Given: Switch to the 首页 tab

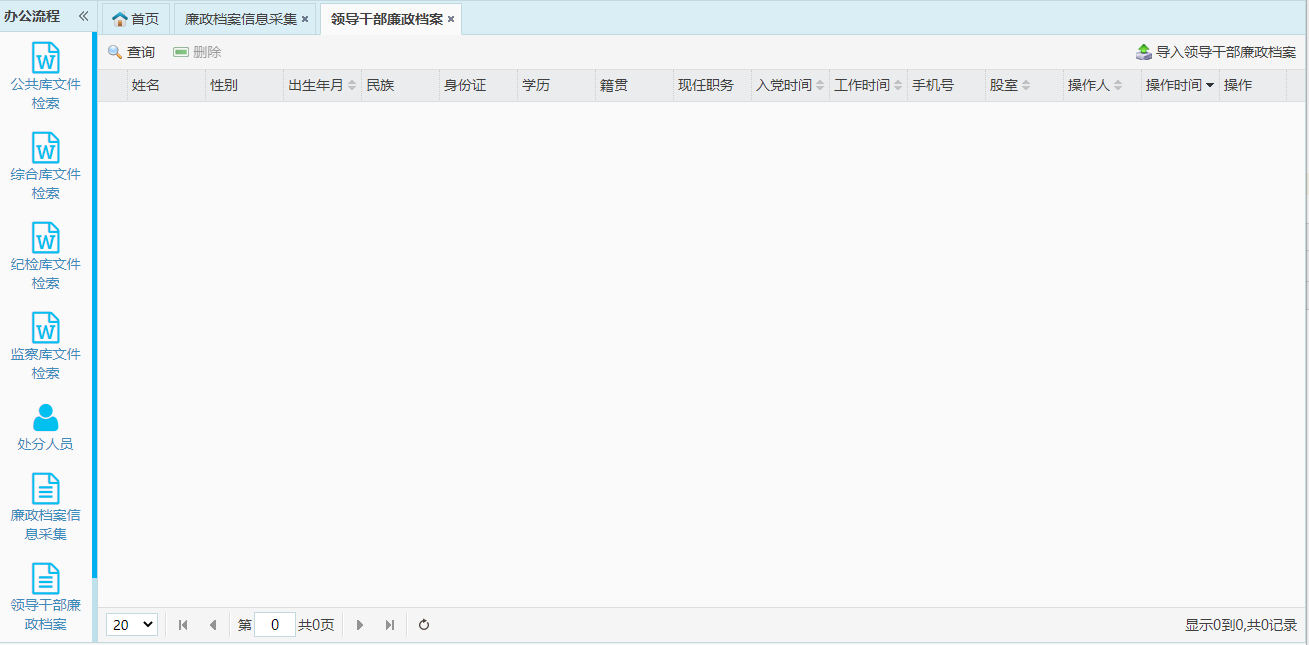Looking at the screenshot, I should 136,19.
